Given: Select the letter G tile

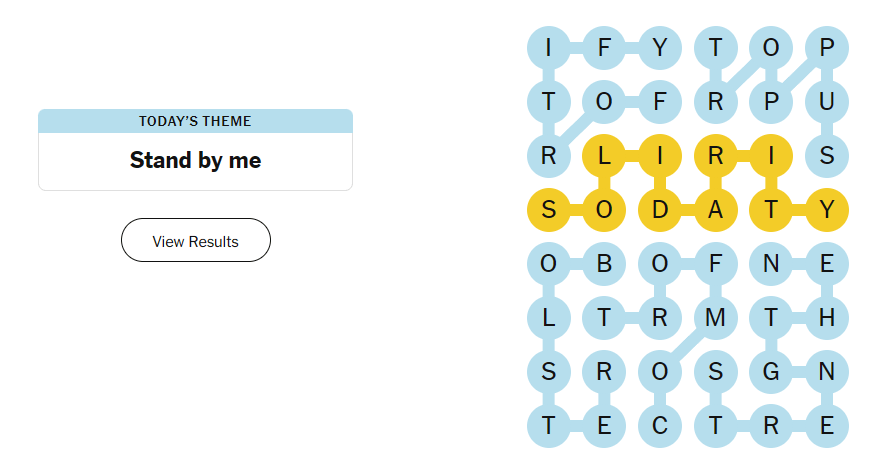Looking at the screenshot, I should (770, 372).
